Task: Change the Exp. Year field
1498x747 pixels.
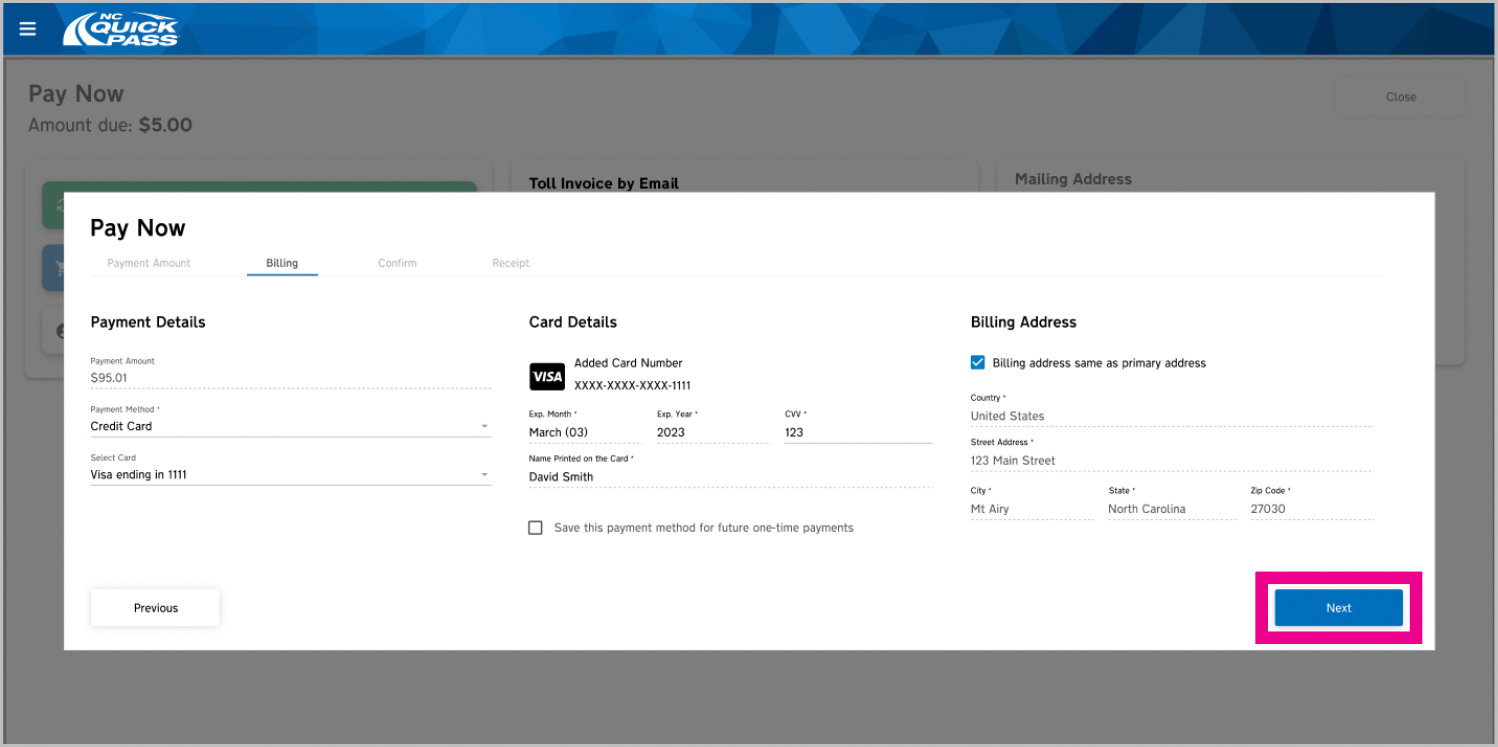Action: tap(712, 432)
